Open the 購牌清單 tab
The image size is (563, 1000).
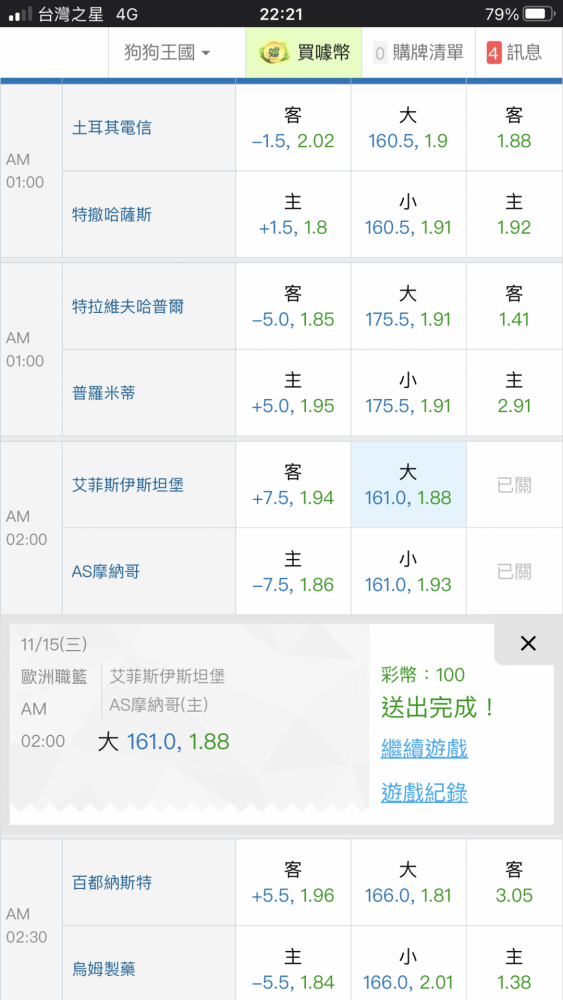[420, 53]
